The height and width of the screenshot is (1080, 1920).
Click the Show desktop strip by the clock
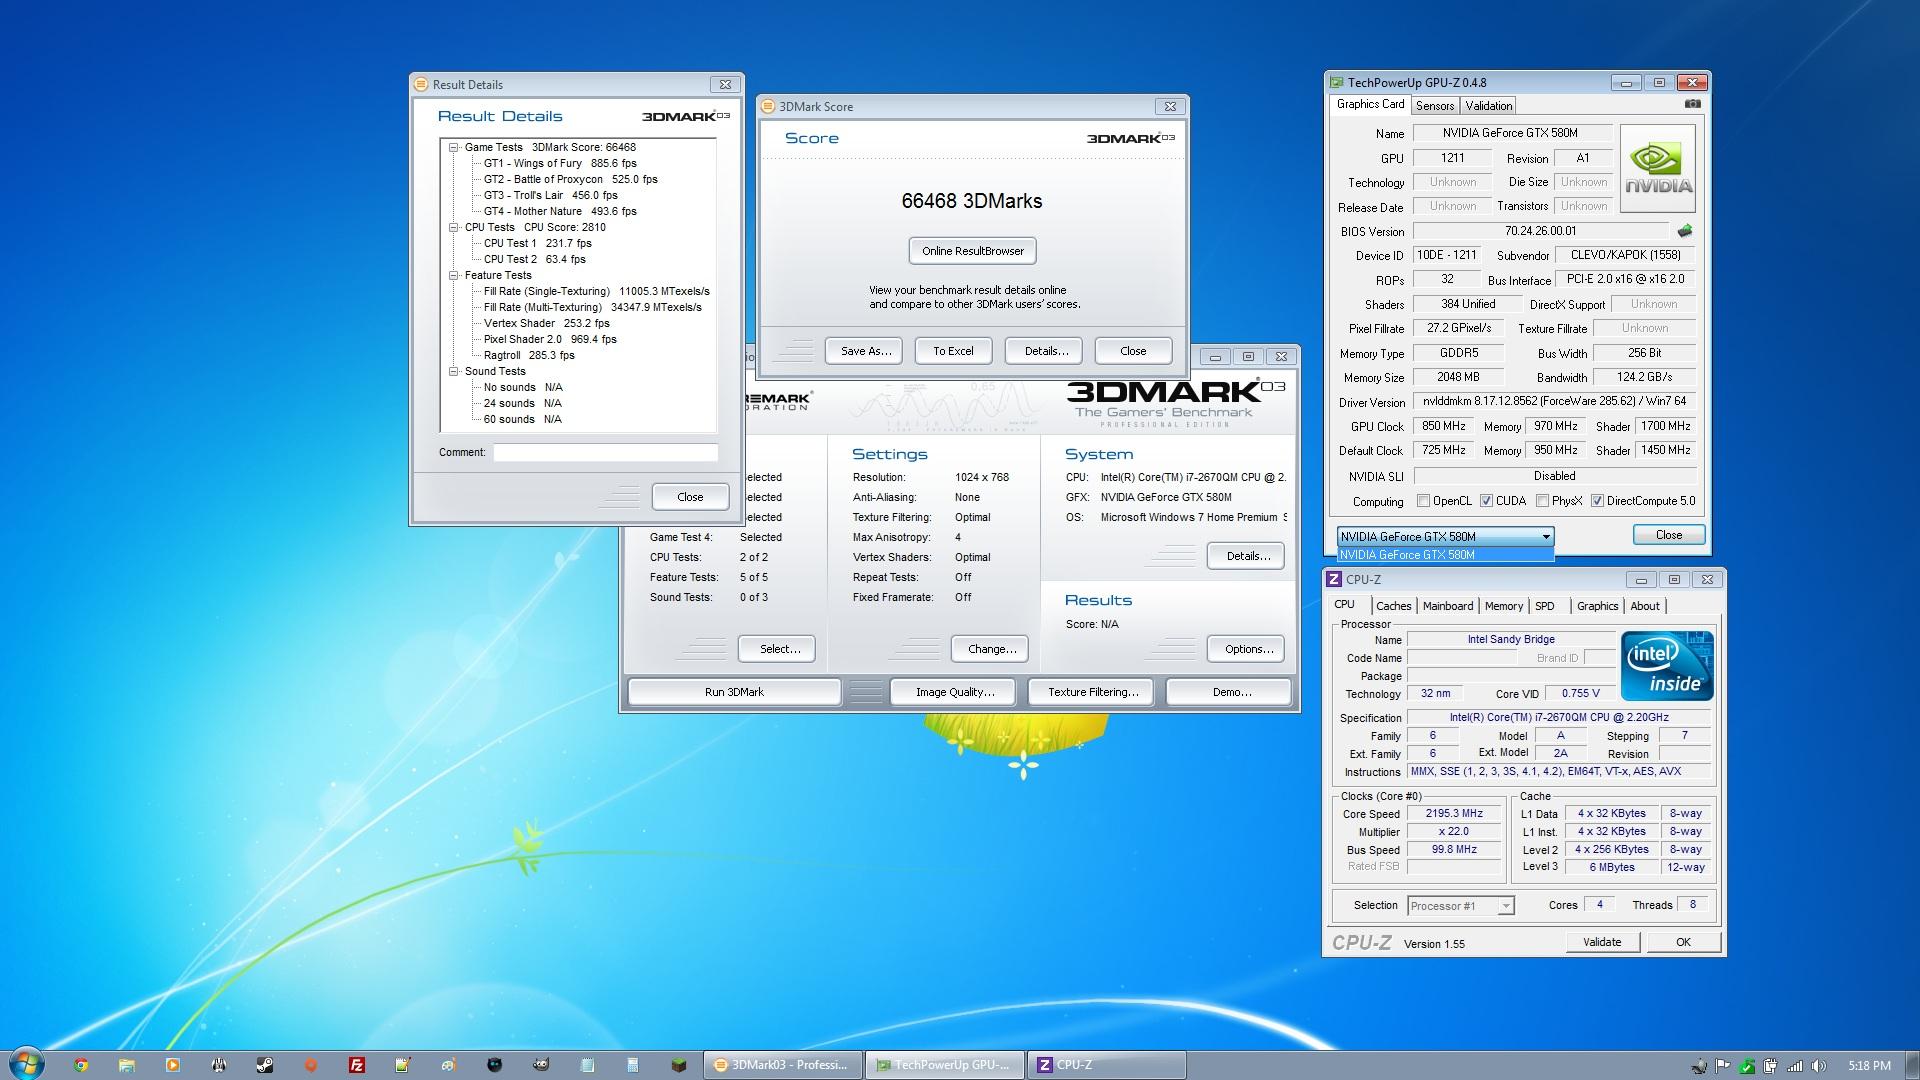coord(1912,1065)
